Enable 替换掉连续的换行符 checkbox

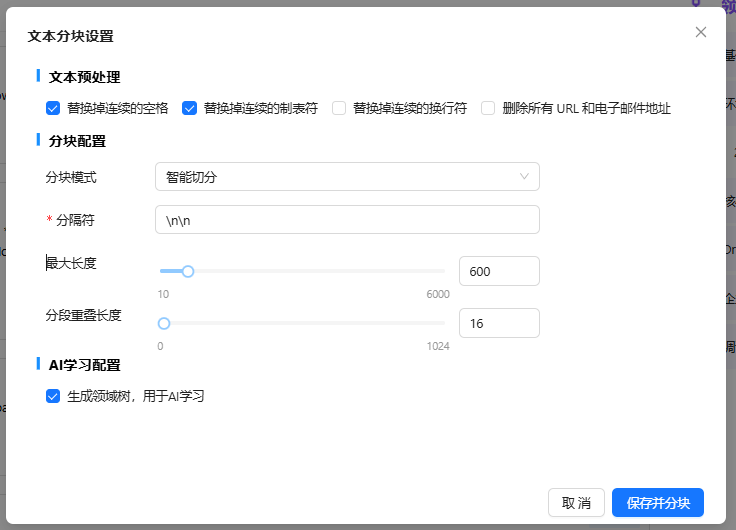[339, 108]
